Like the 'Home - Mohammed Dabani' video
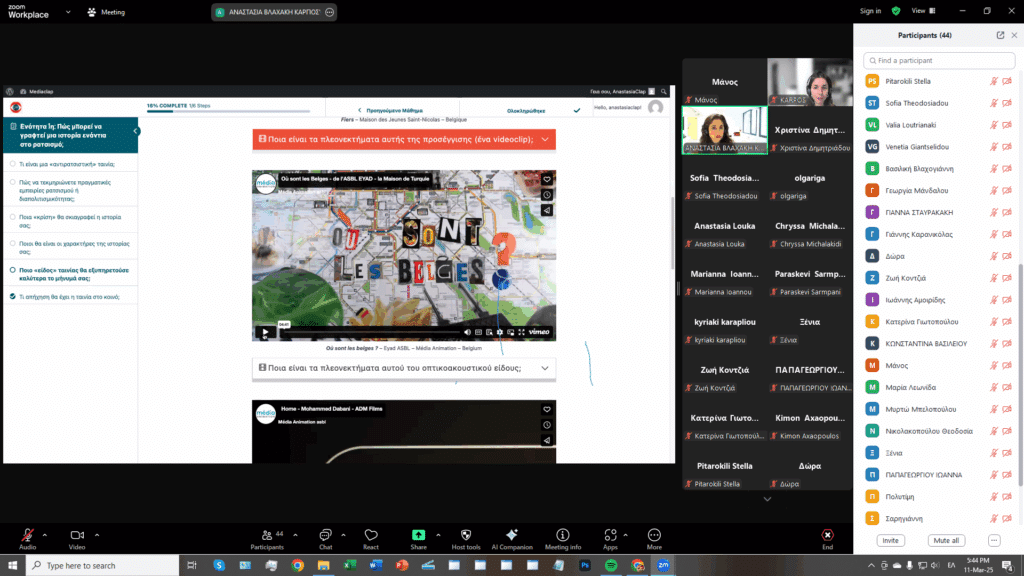 coord(547,409)
